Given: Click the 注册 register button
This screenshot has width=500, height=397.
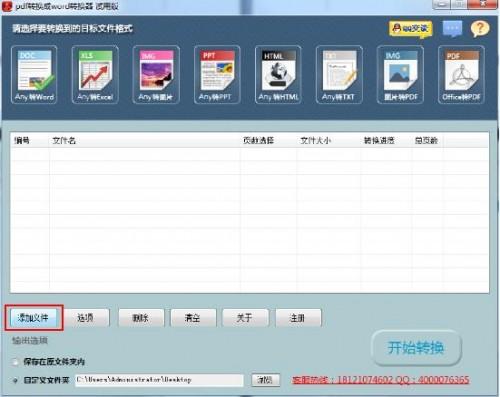Looking at the screenshot, I should (298, 318).
